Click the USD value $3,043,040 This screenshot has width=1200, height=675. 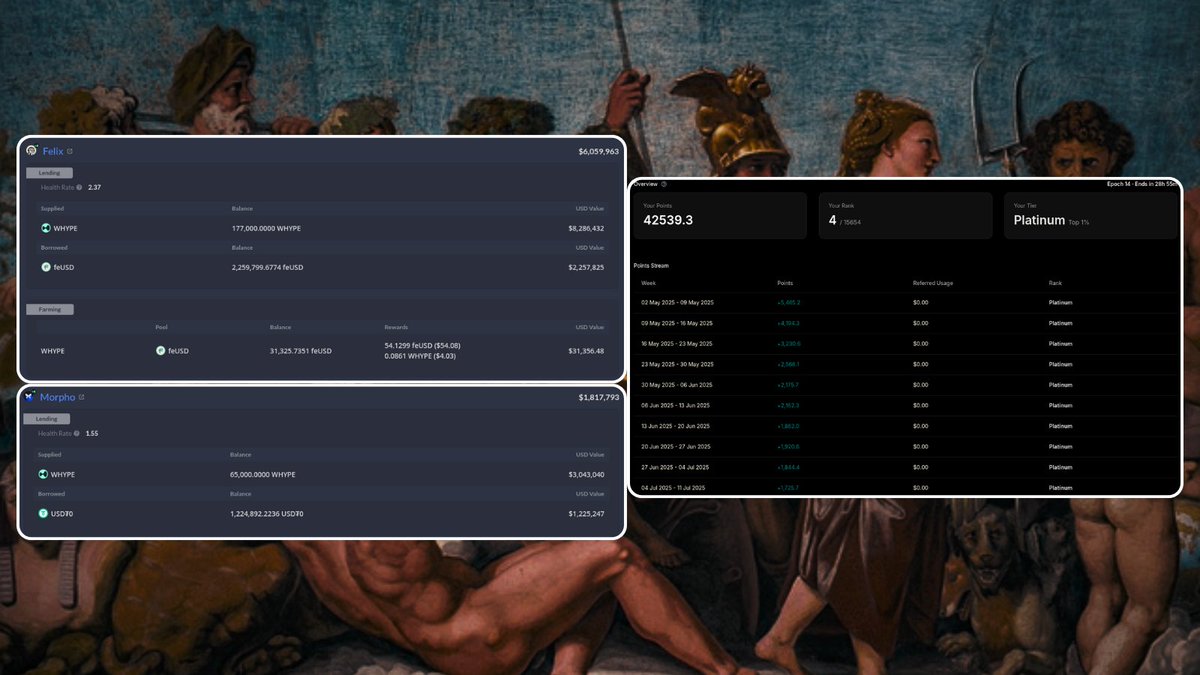pos(585,474)
